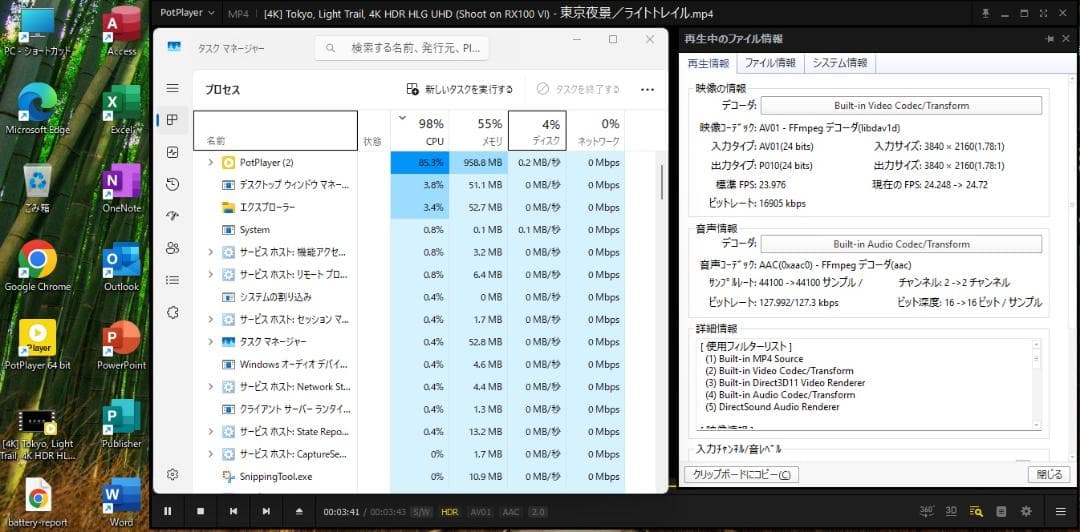
Task: Select Microsoft Edge desktop icon
Action: click(38, 109)
